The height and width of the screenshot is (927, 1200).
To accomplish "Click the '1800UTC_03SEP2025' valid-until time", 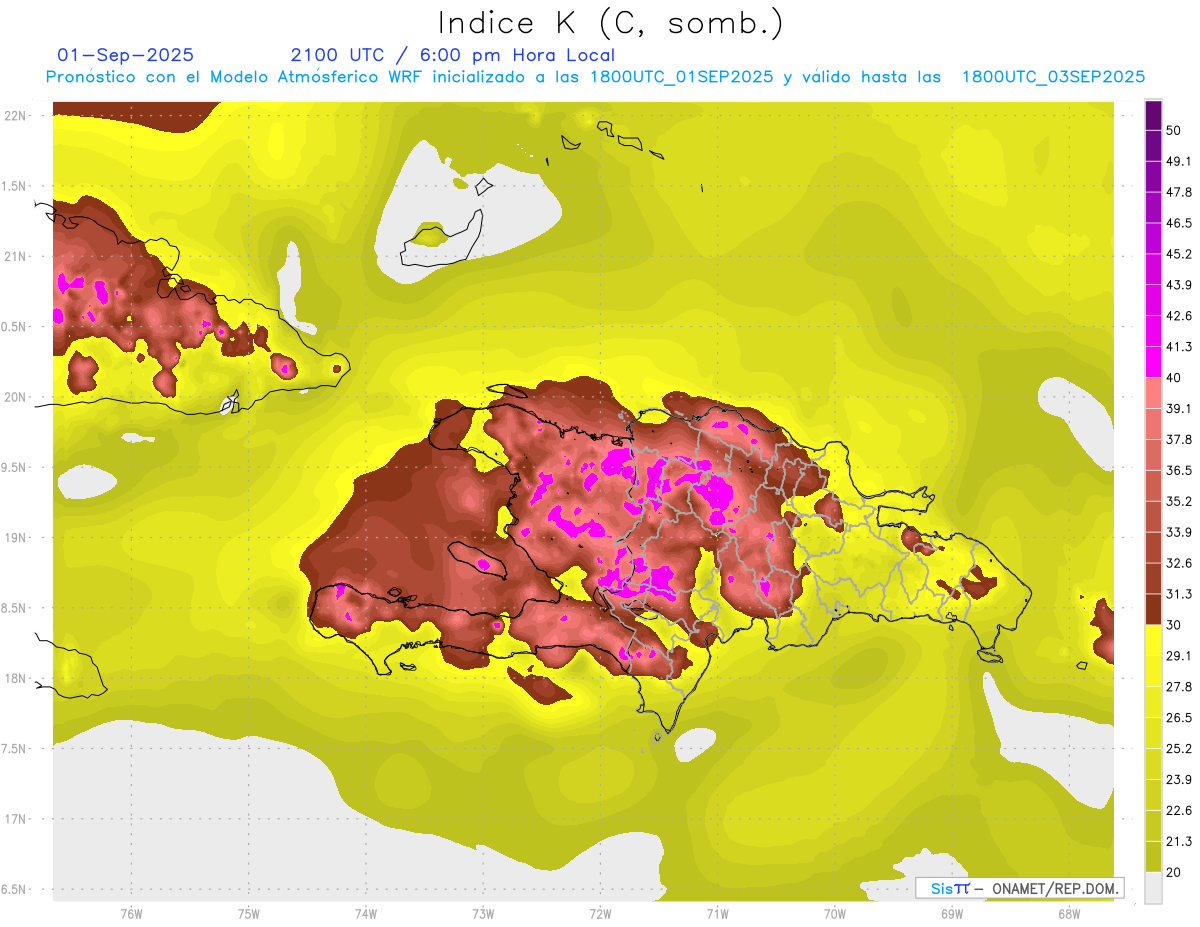I will tap(1053, 77).
